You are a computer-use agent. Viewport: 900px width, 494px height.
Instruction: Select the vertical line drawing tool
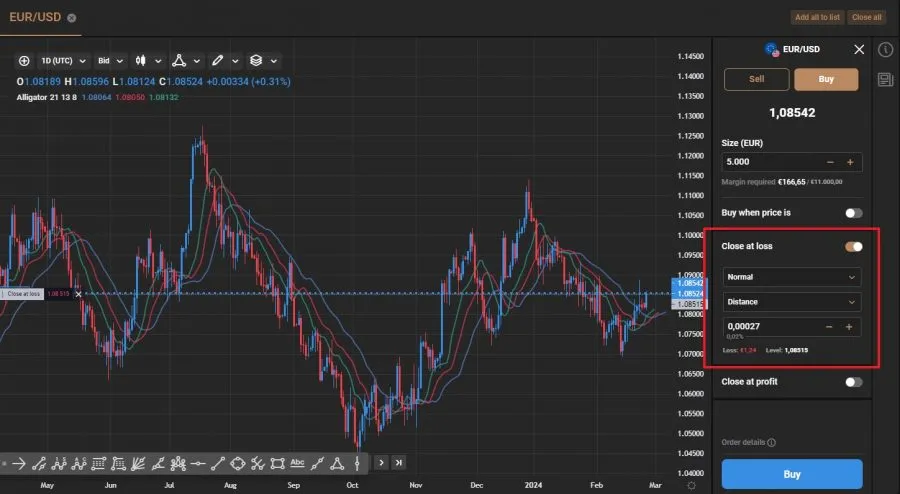(x=357, y=463)
